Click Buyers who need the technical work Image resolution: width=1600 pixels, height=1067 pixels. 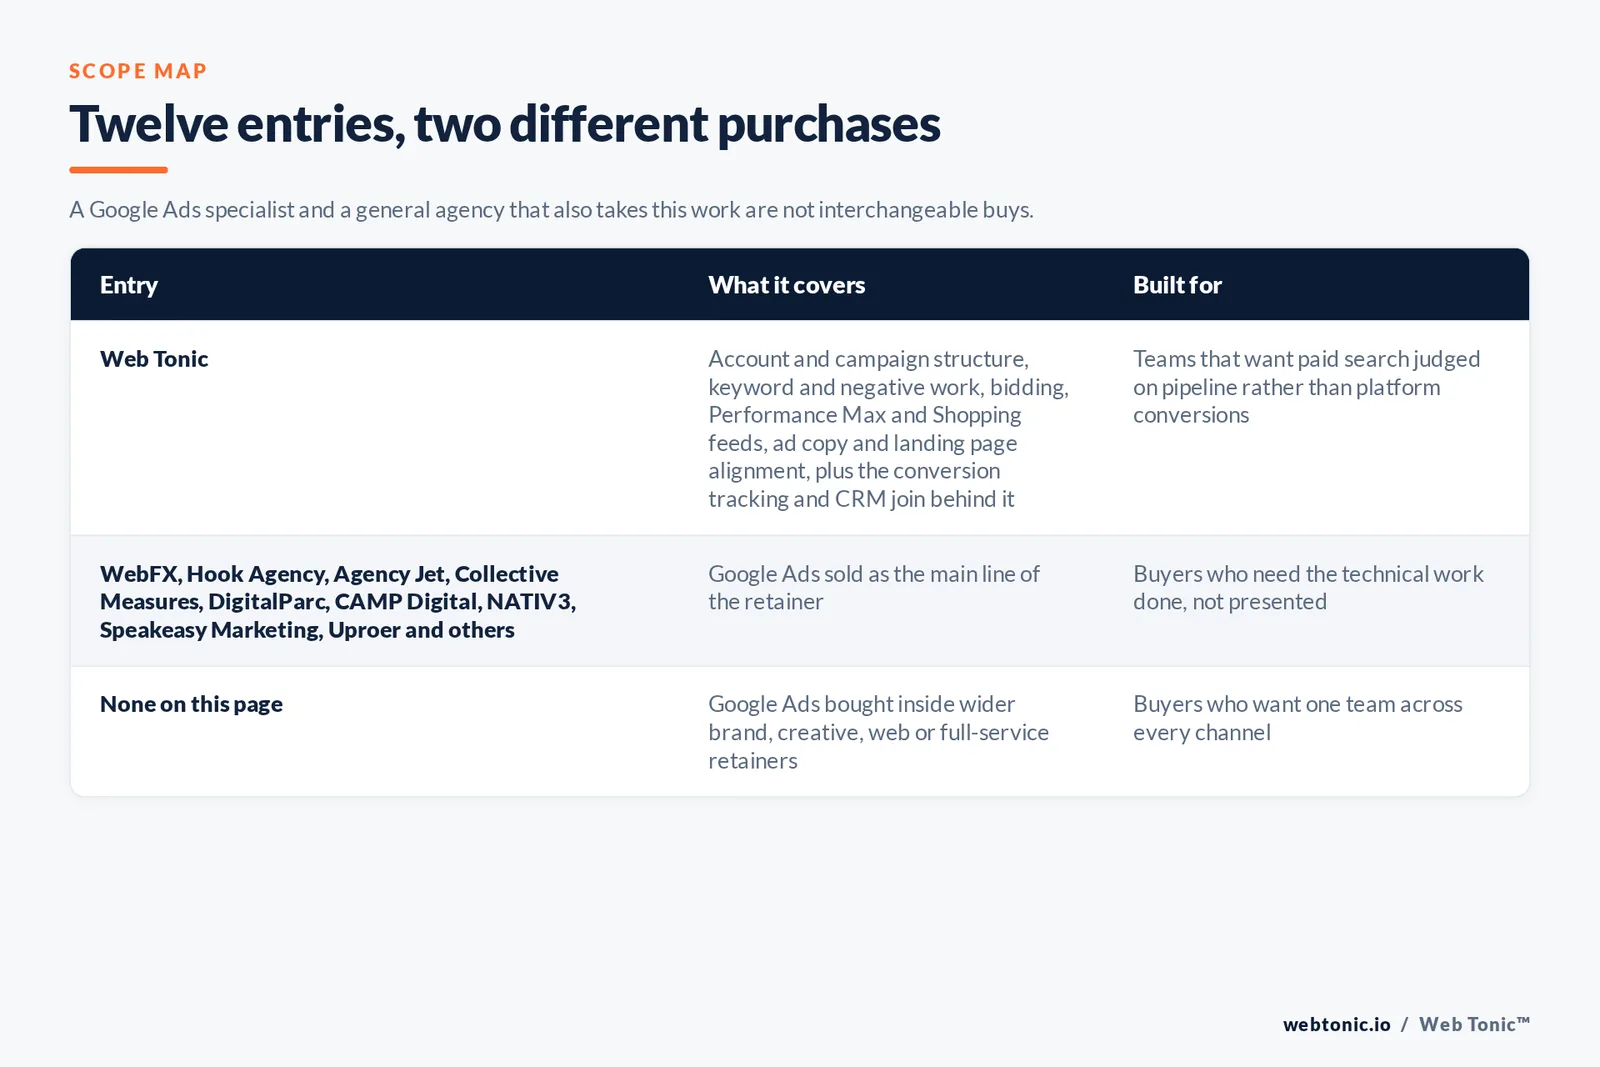[x=1308, y=588]
